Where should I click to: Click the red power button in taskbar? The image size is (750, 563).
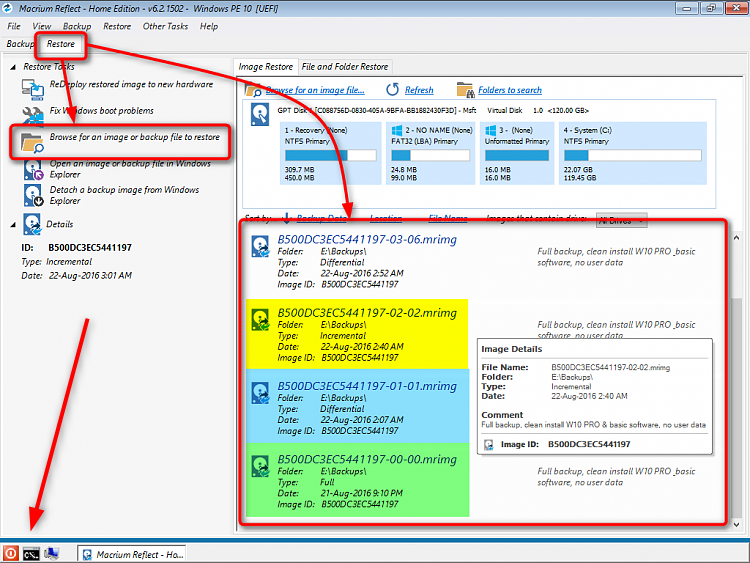(11, 554)
